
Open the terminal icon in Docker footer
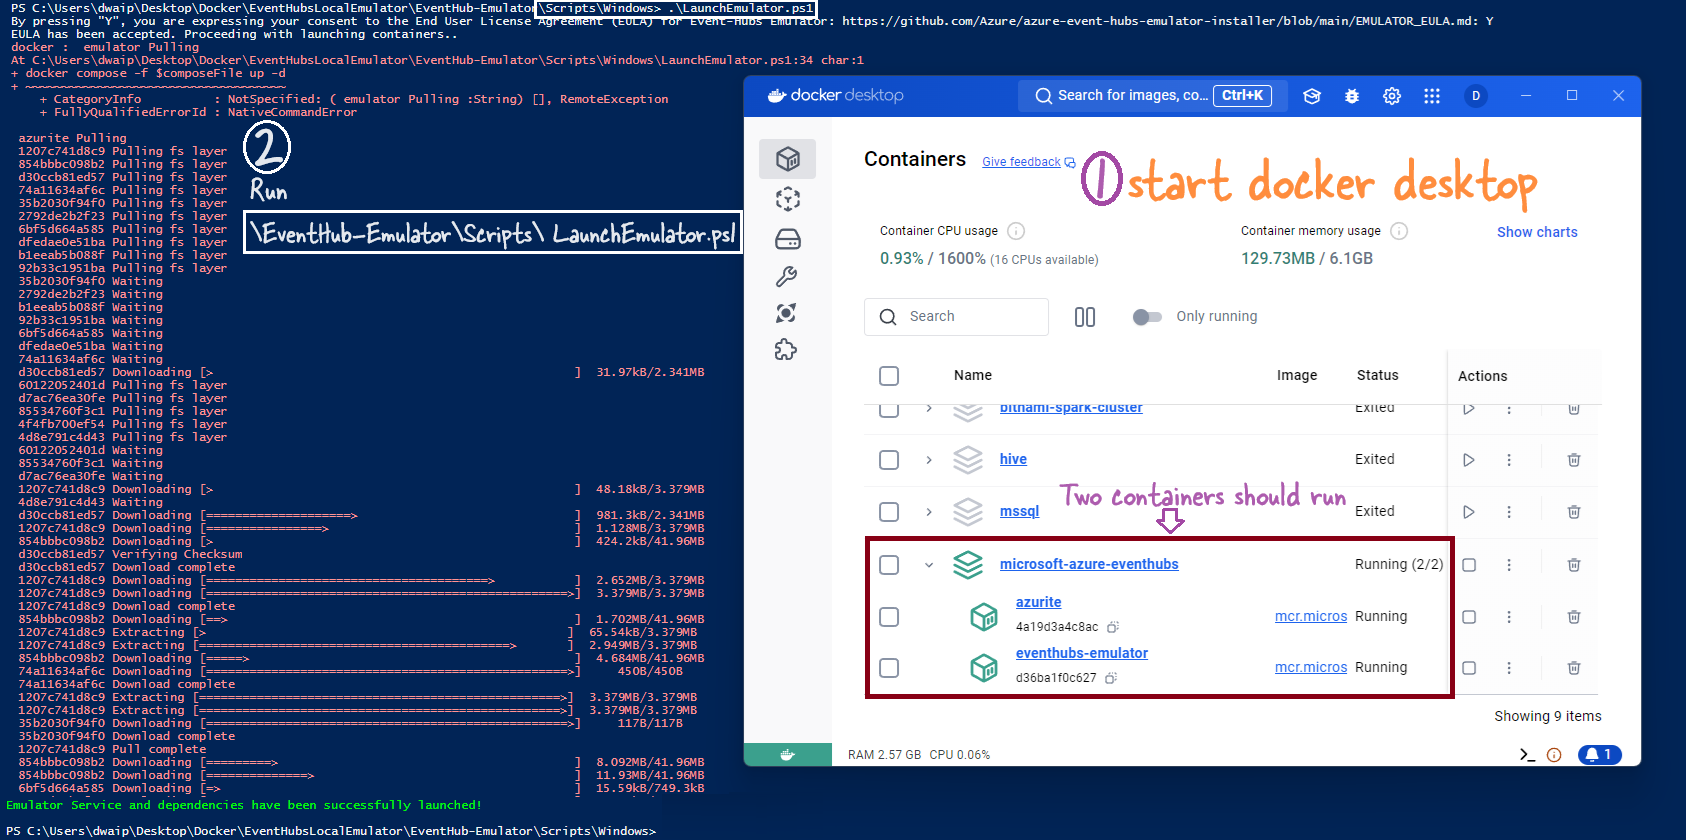point(1527,755)
